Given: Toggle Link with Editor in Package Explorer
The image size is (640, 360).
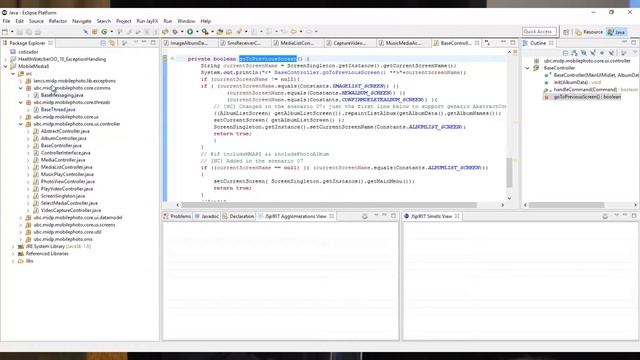Looking at the screenshot, I should pos(112,43).
